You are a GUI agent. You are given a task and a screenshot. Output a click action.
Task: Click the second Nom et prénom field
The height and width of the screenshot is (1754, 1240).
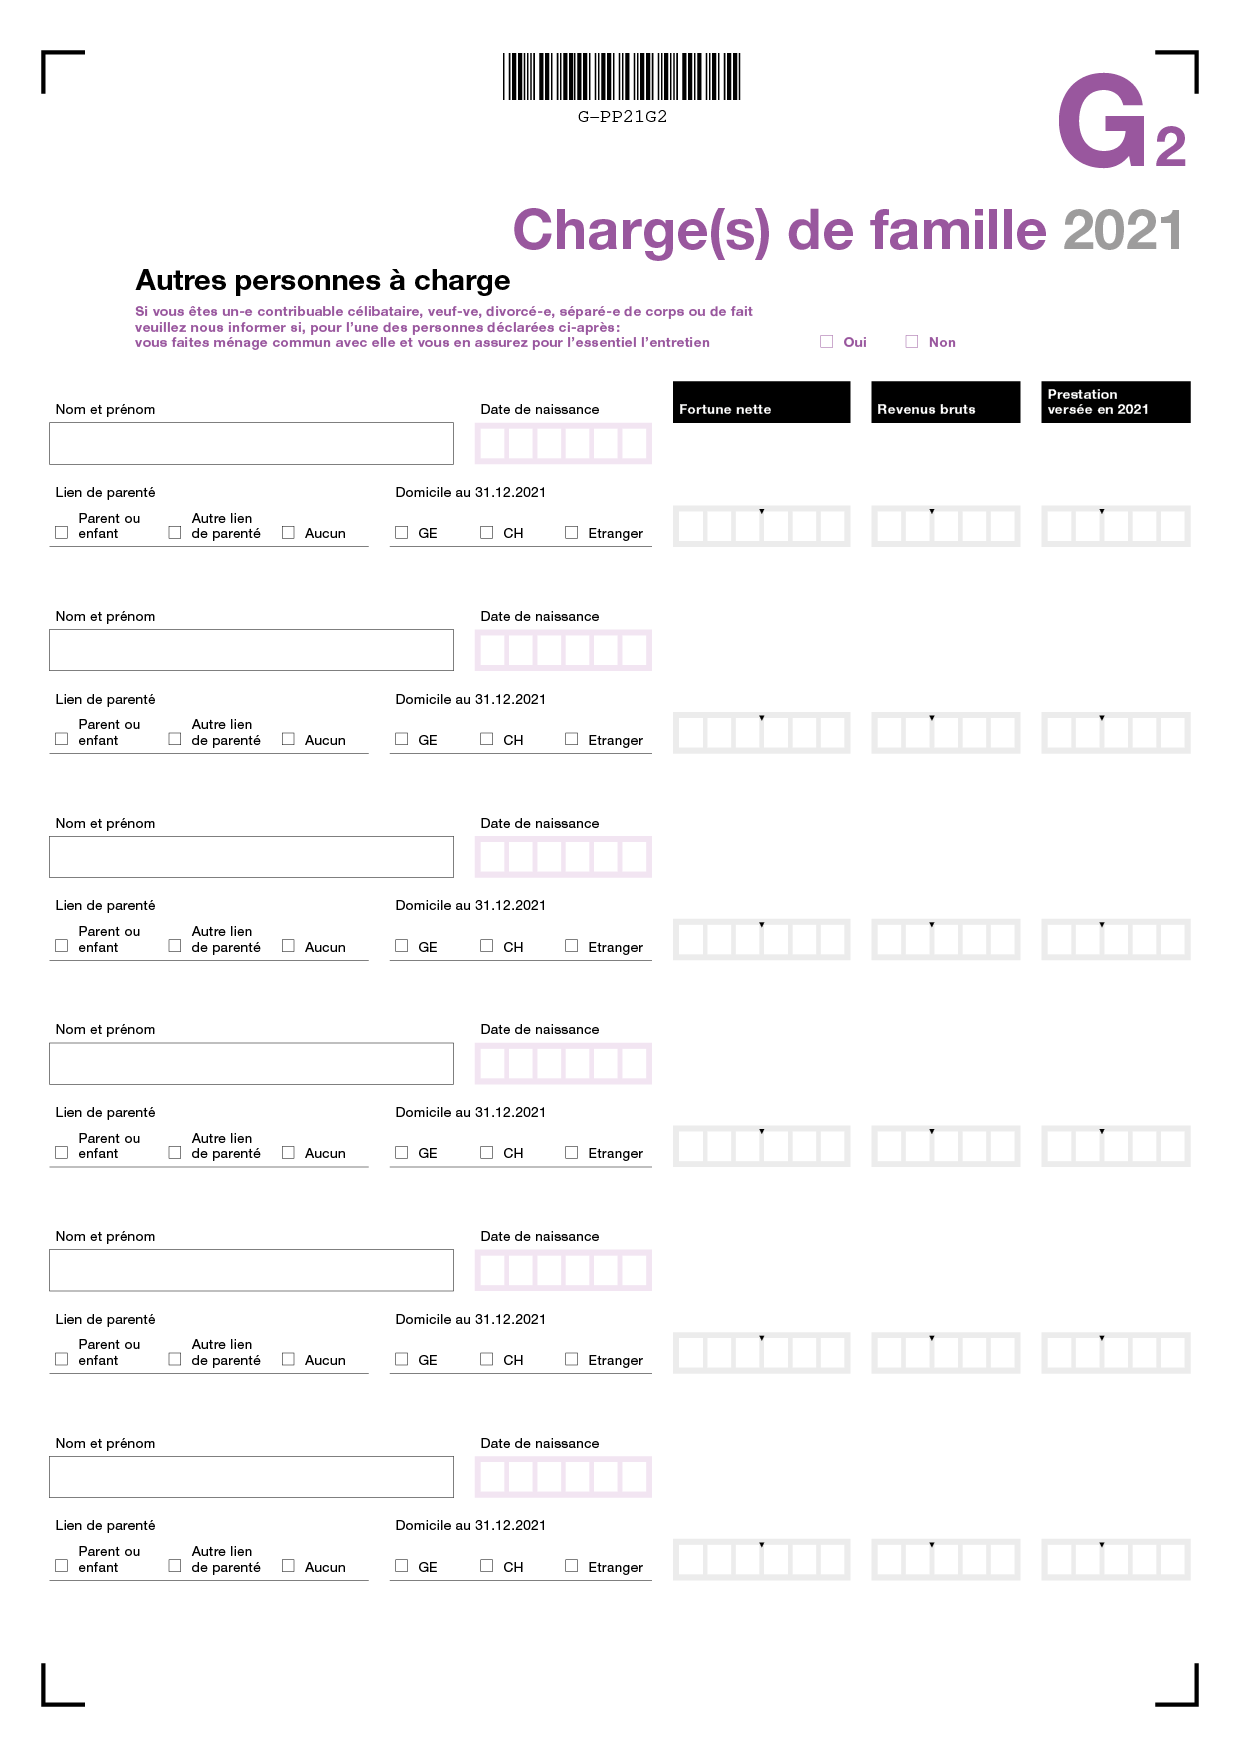tap(251, 650)
